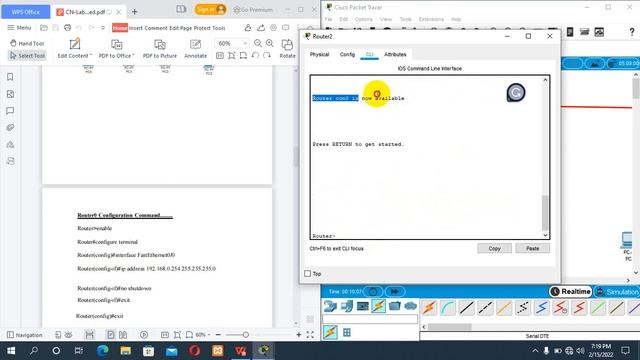Click the Copy button in Router2

[494, 248]
